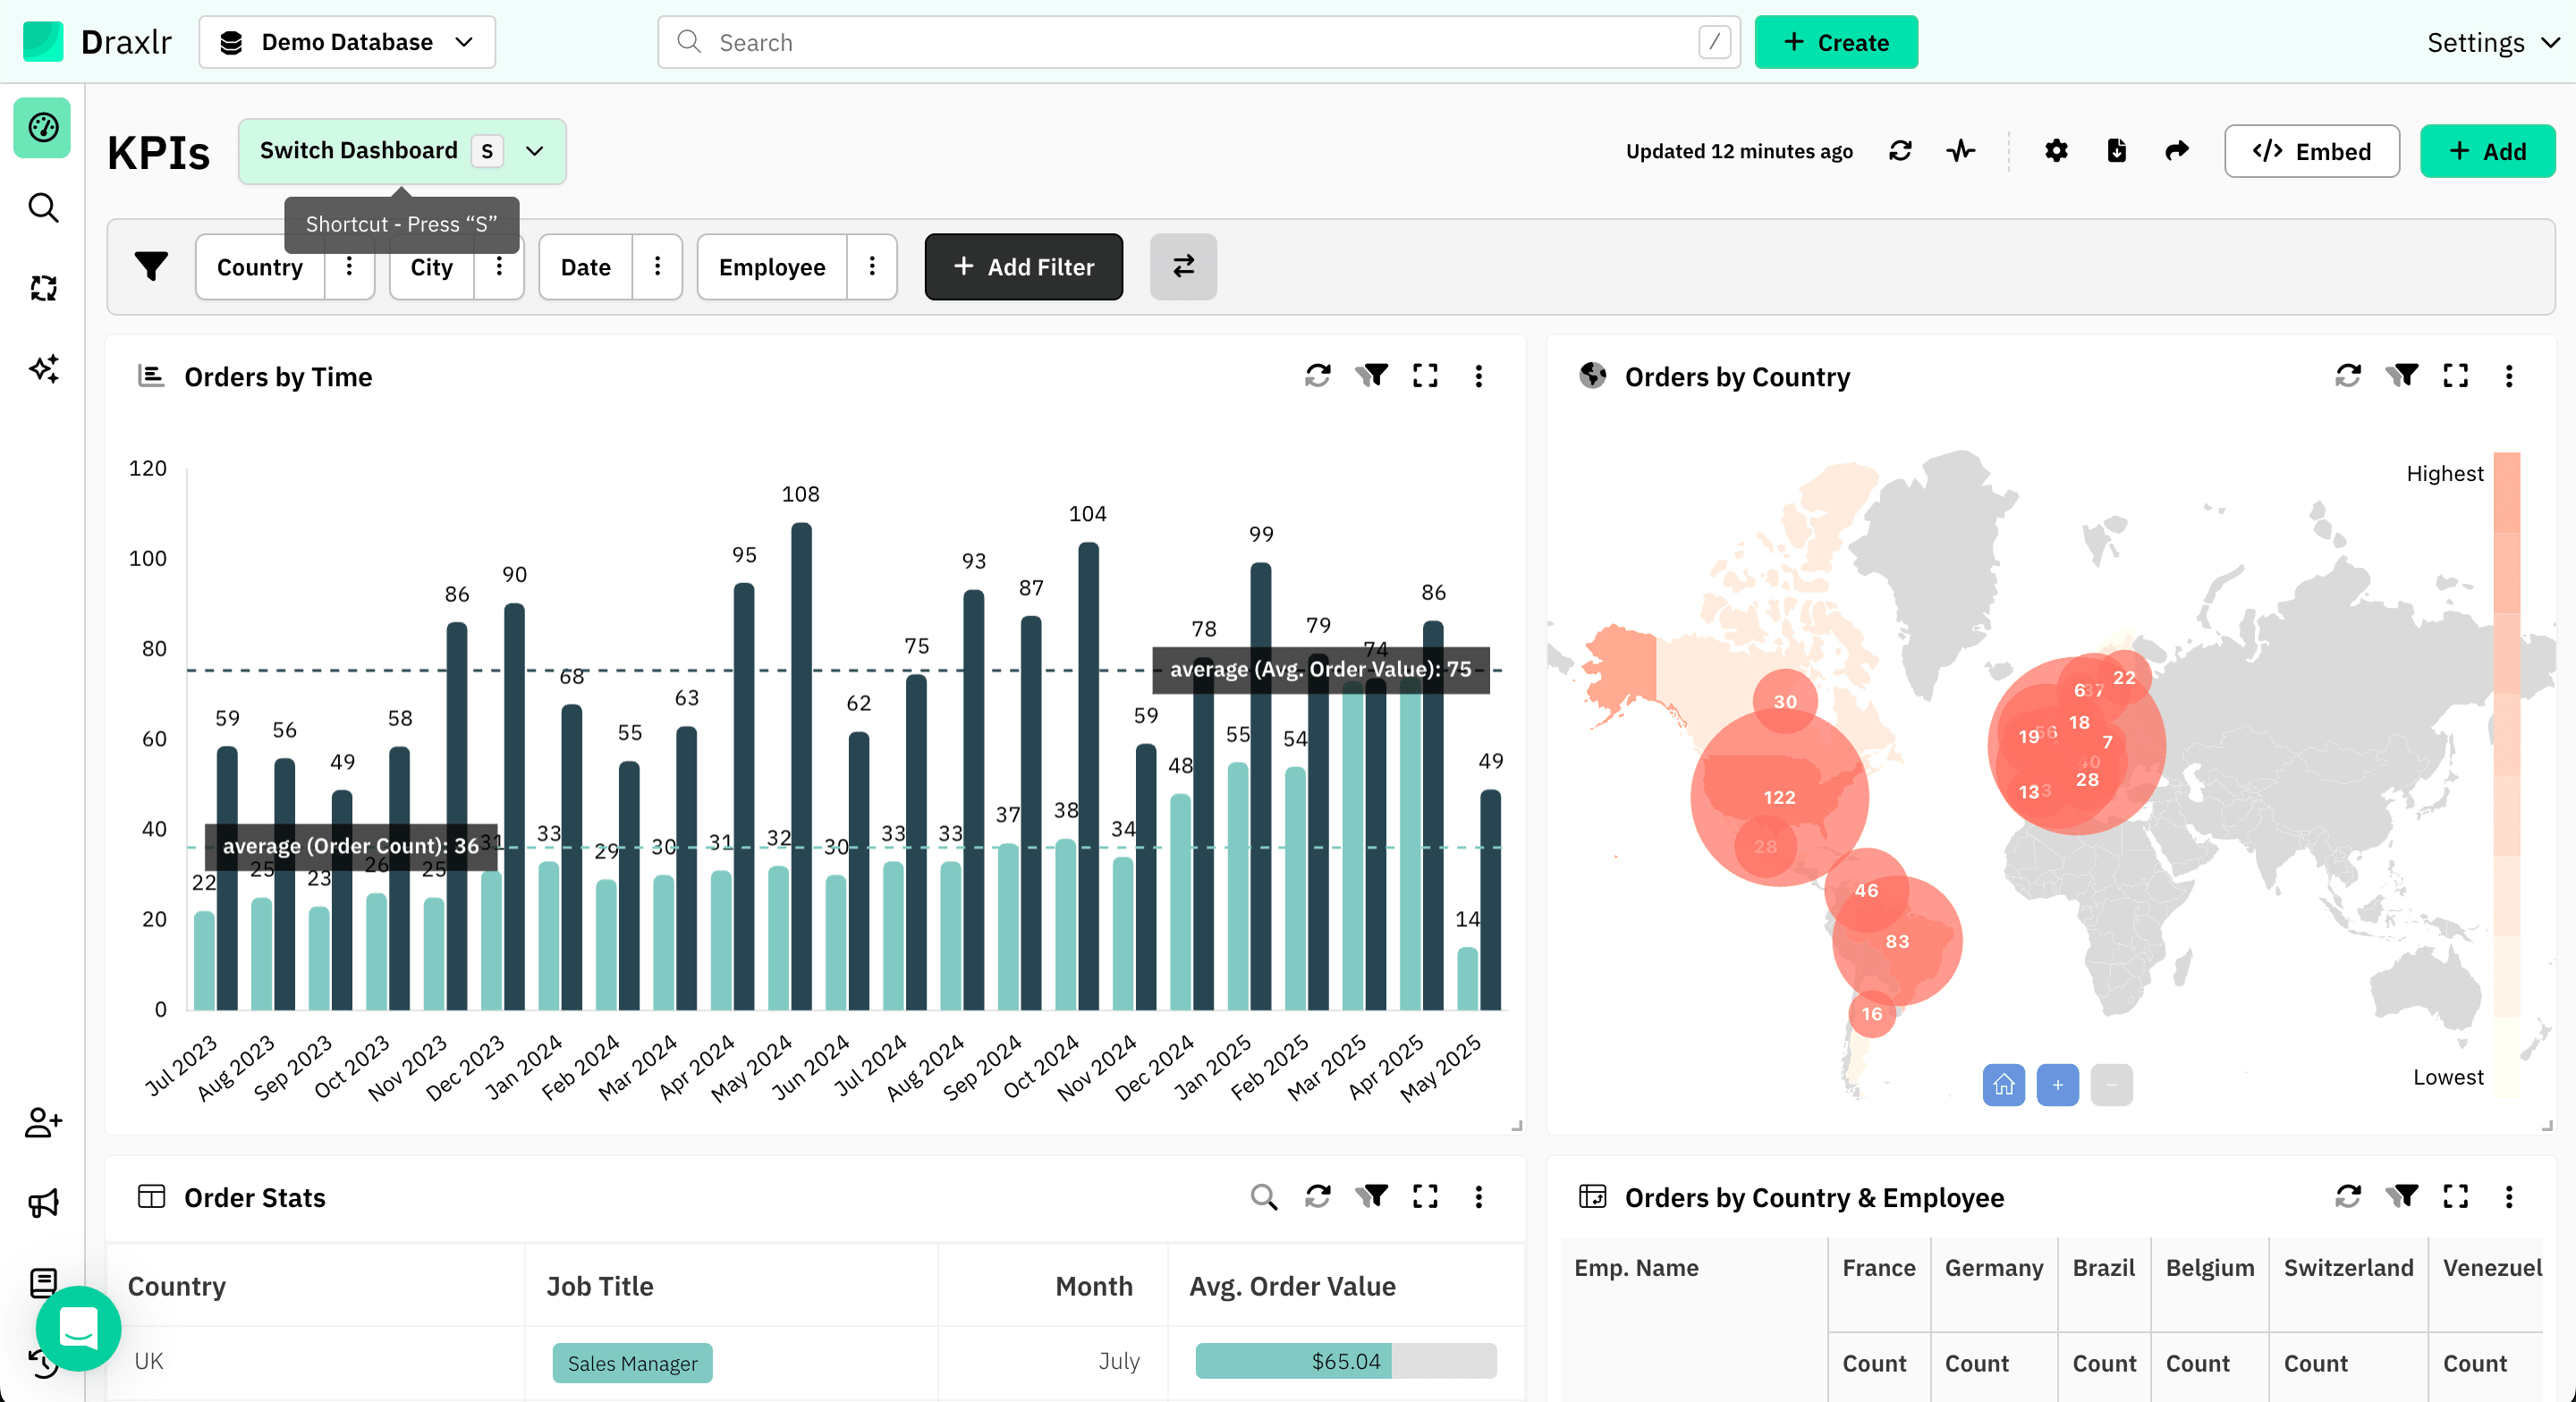Open Employee filter options menu
Screen dimensions: 2576x1402
tap(872, 267)
